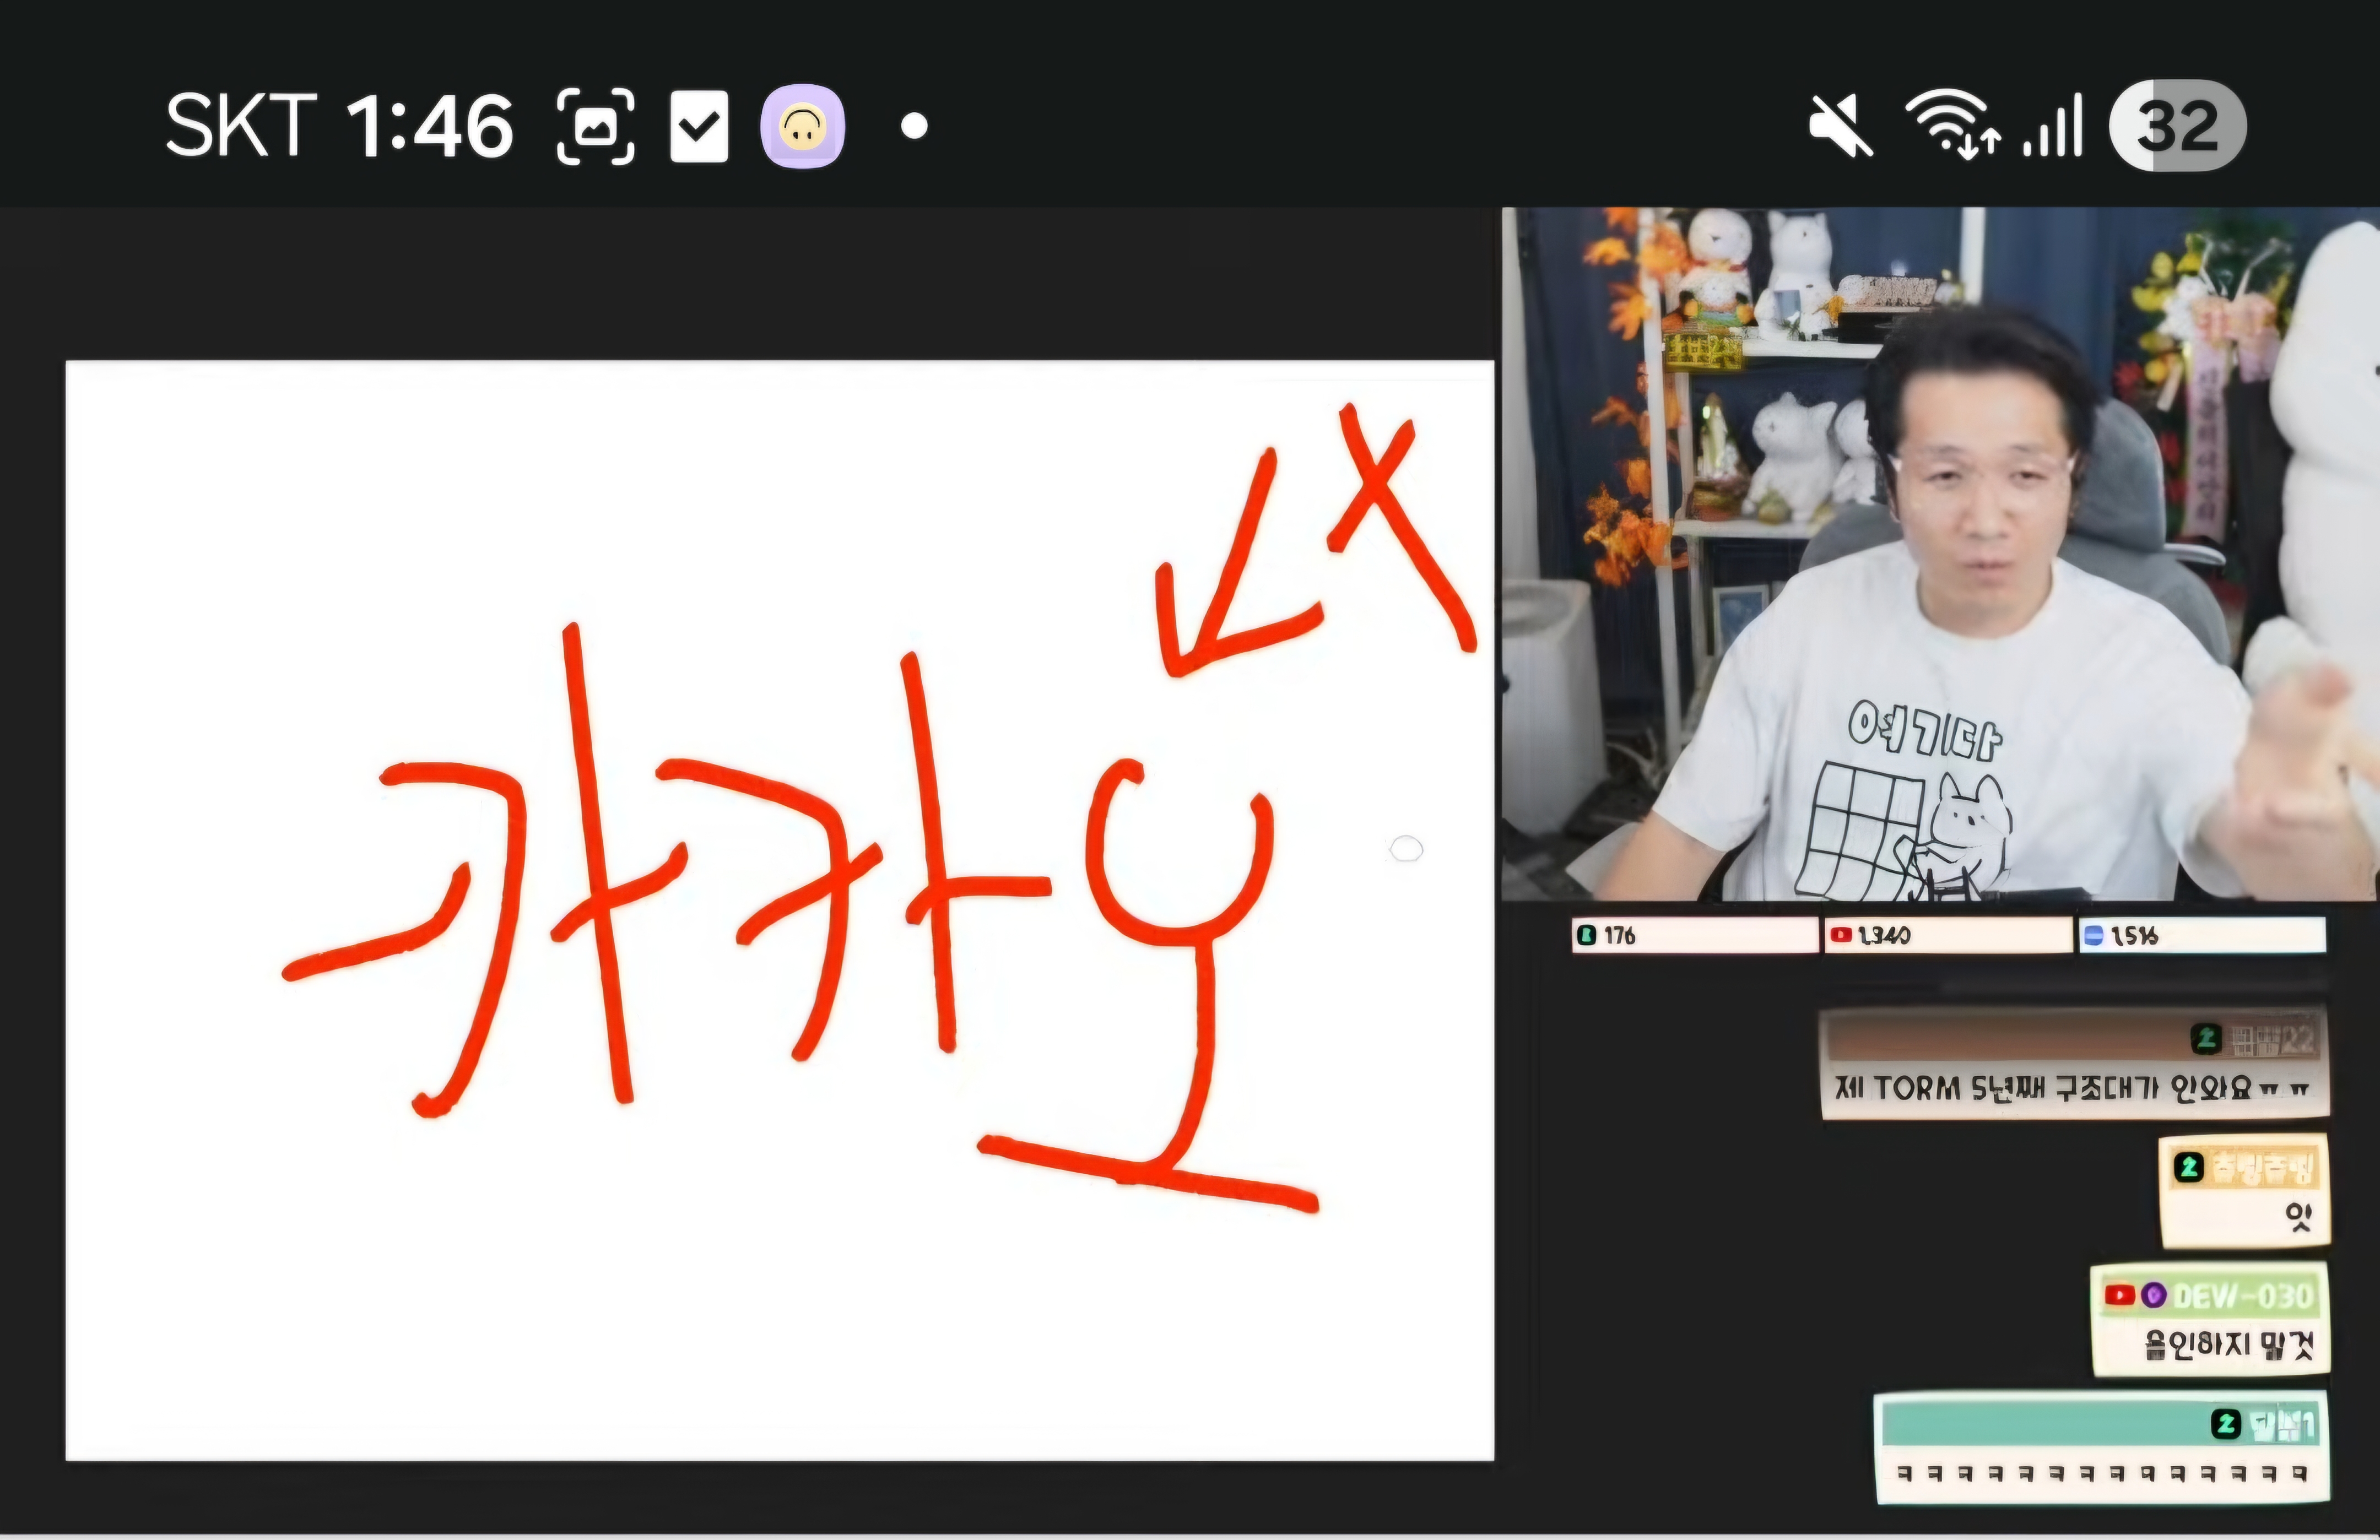Click the 176 viewer count

(x=1619, y=935)
